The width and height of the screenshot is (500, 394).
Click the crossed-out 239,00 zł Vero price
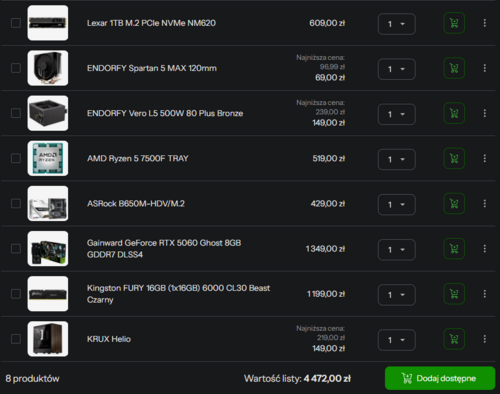[330, 112]
